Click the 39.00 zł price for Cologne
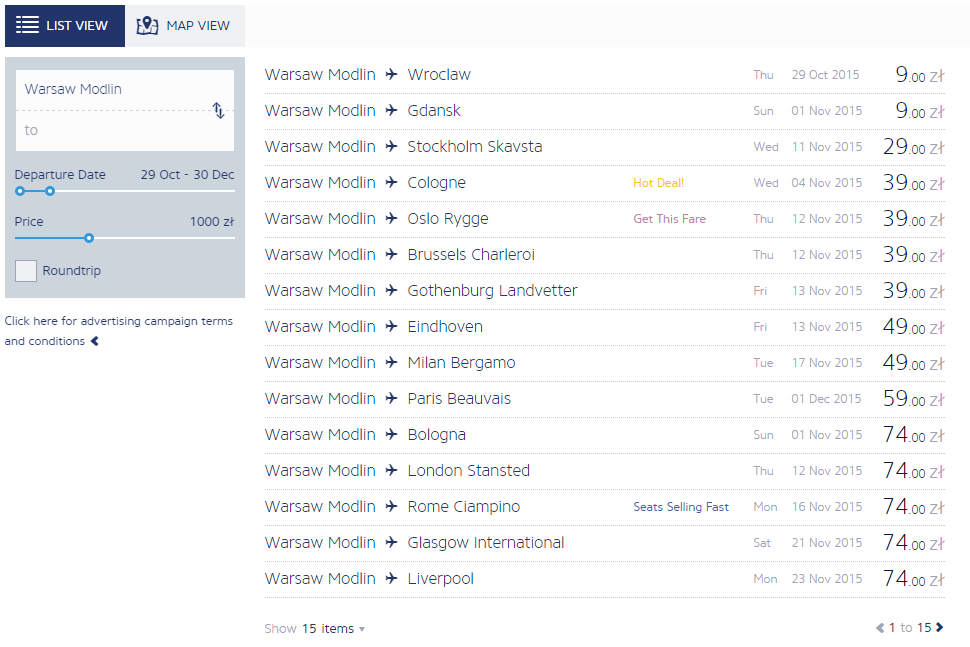 pos(914,182)
